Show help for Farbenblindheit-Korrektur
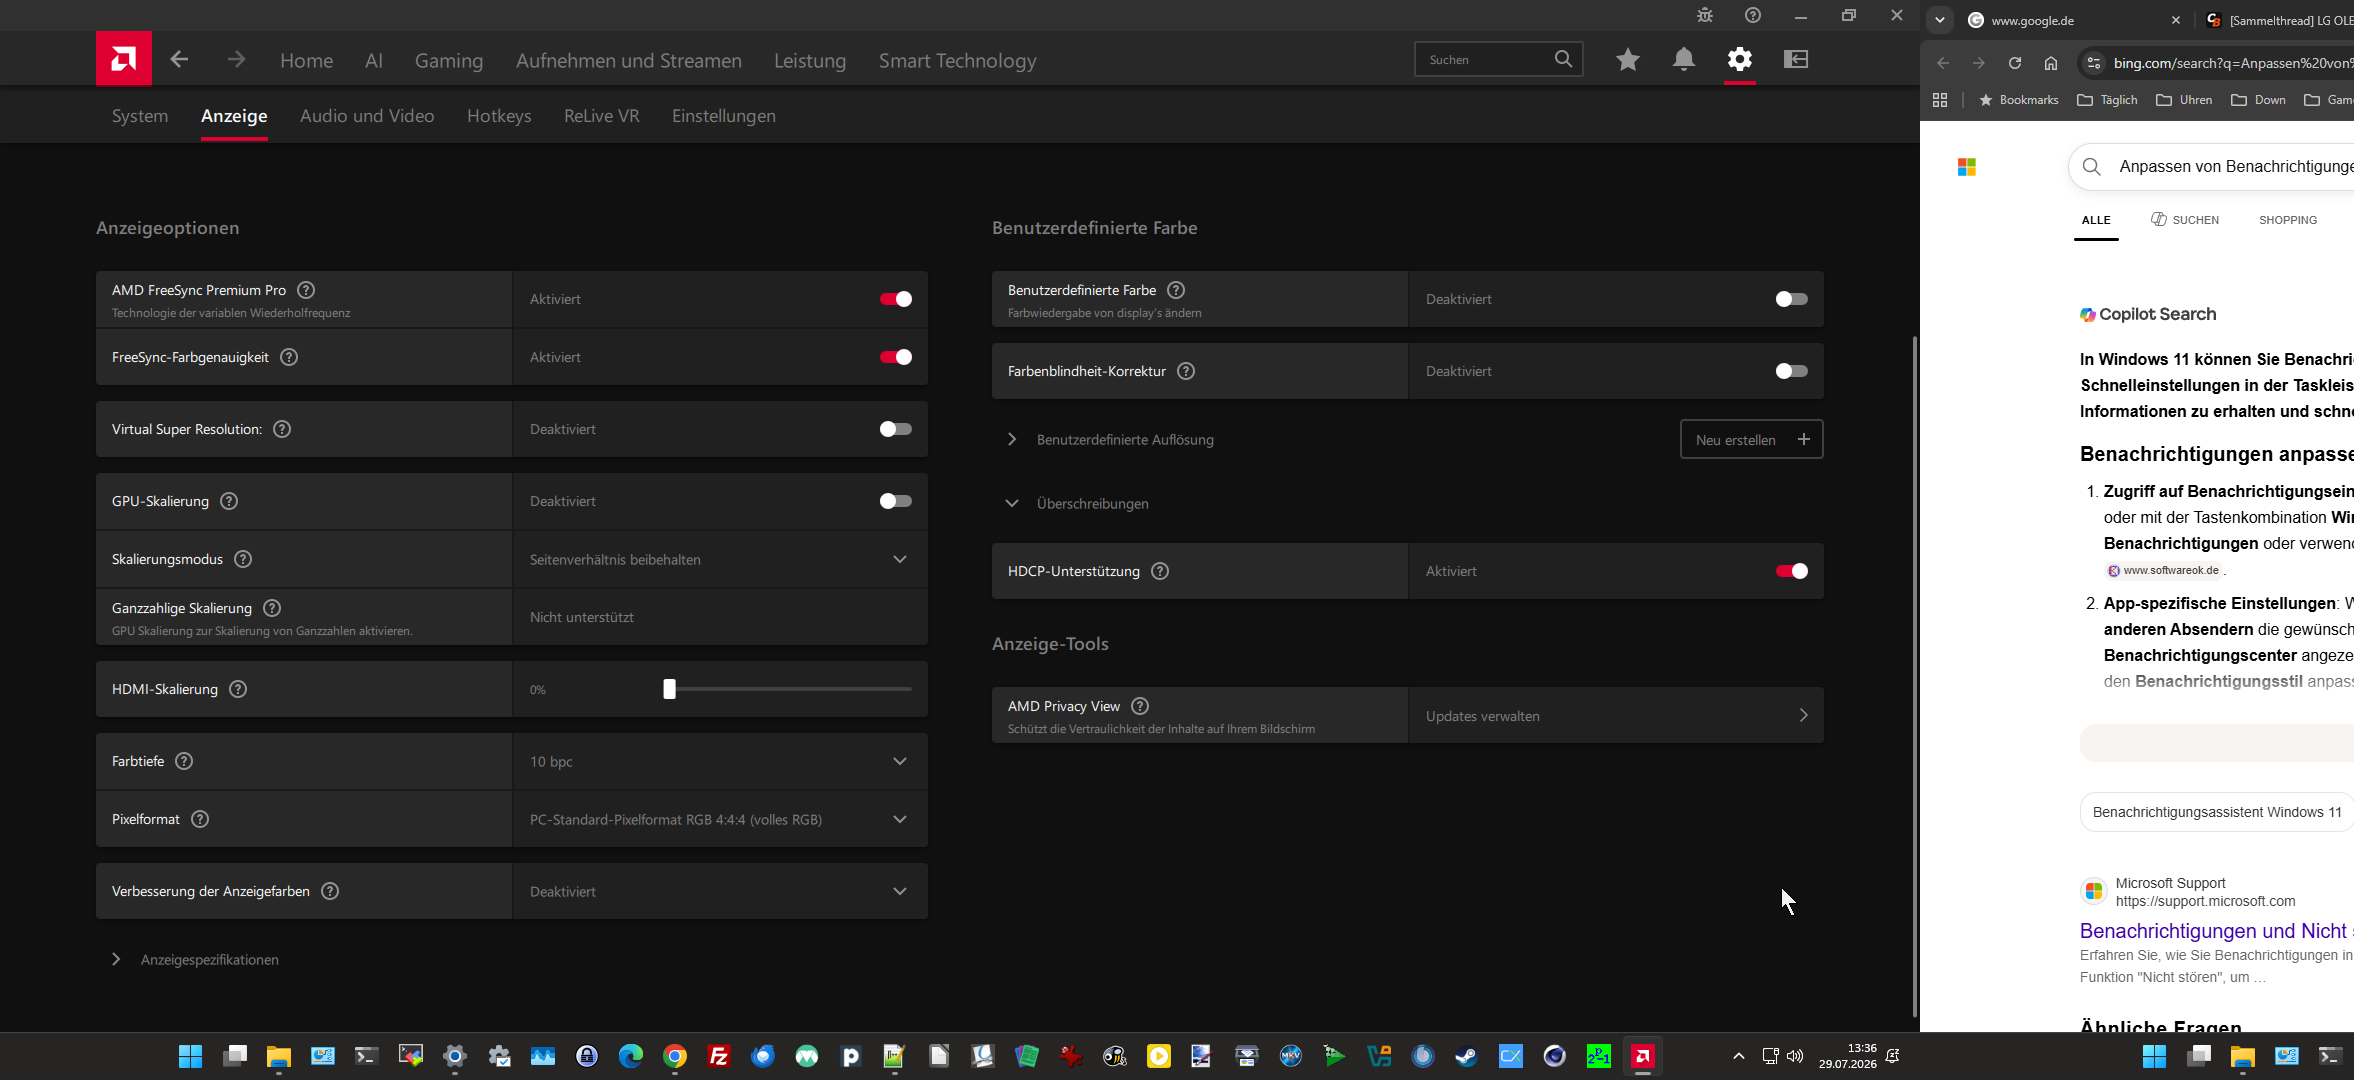The width and height of the screenshot is (2354, 1080). click(x=1186, y=371)
